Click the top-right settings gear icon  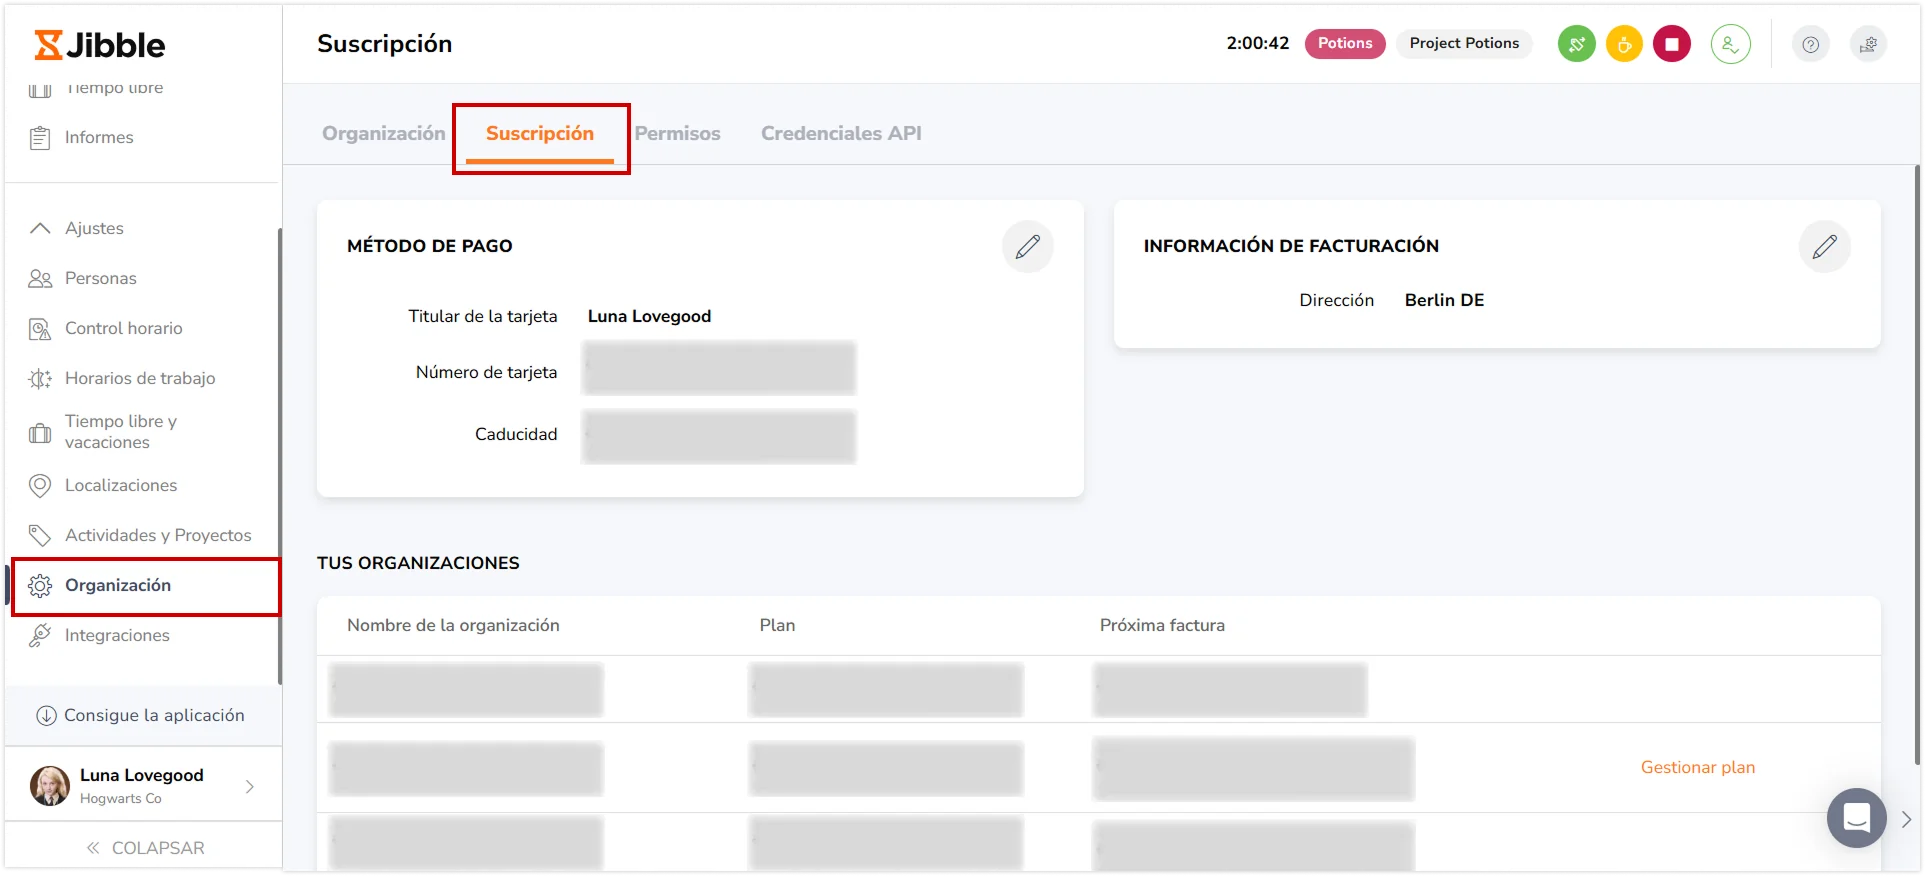[x=1868, y=44]
